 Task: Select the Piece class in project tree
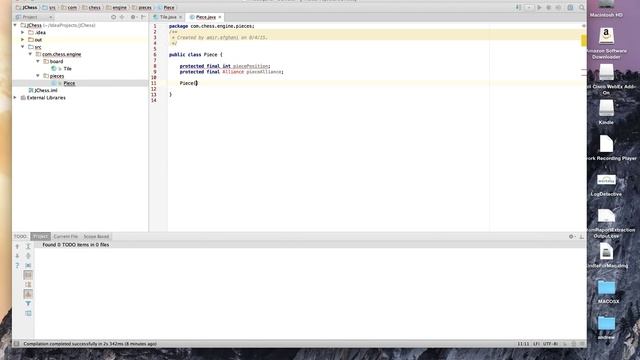click(x=69, y=83)
